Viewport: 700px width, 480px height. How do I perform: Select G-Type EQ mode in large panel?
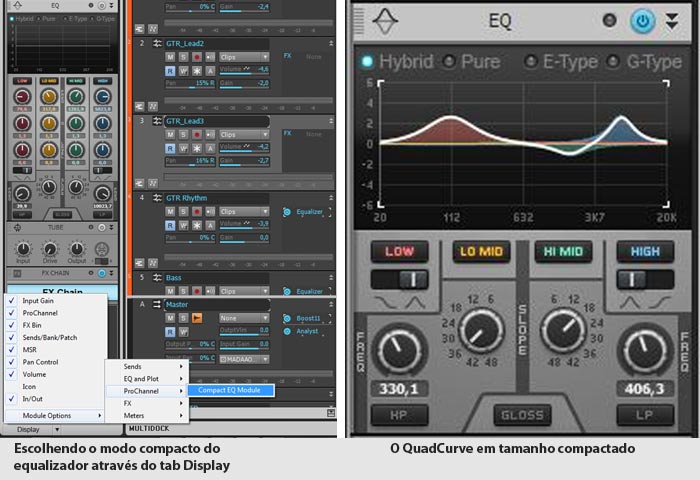tap(613, 62)
